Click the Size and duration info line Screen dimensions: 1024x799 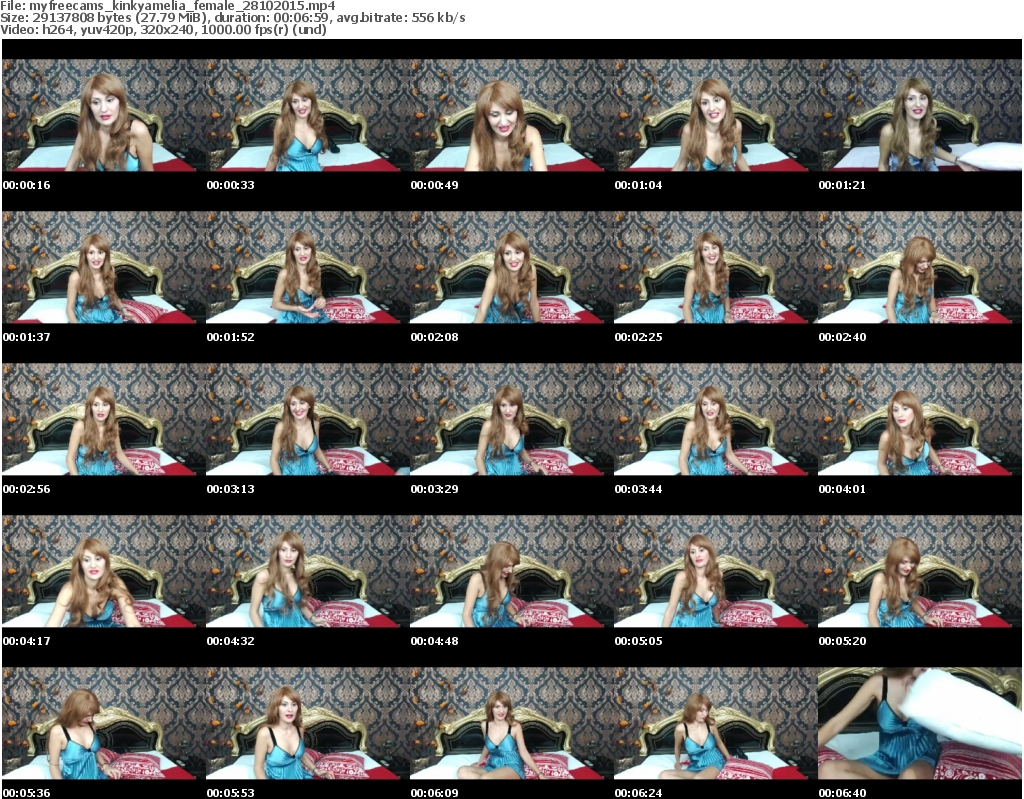point(232,18)
